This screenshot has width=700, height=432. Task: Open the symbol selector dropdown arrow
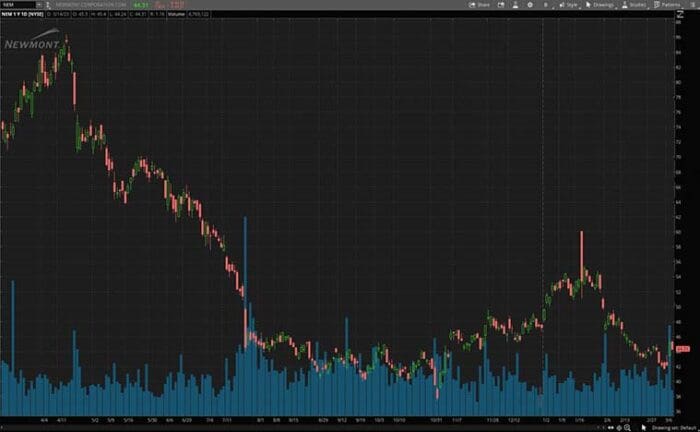coord(39,4)
